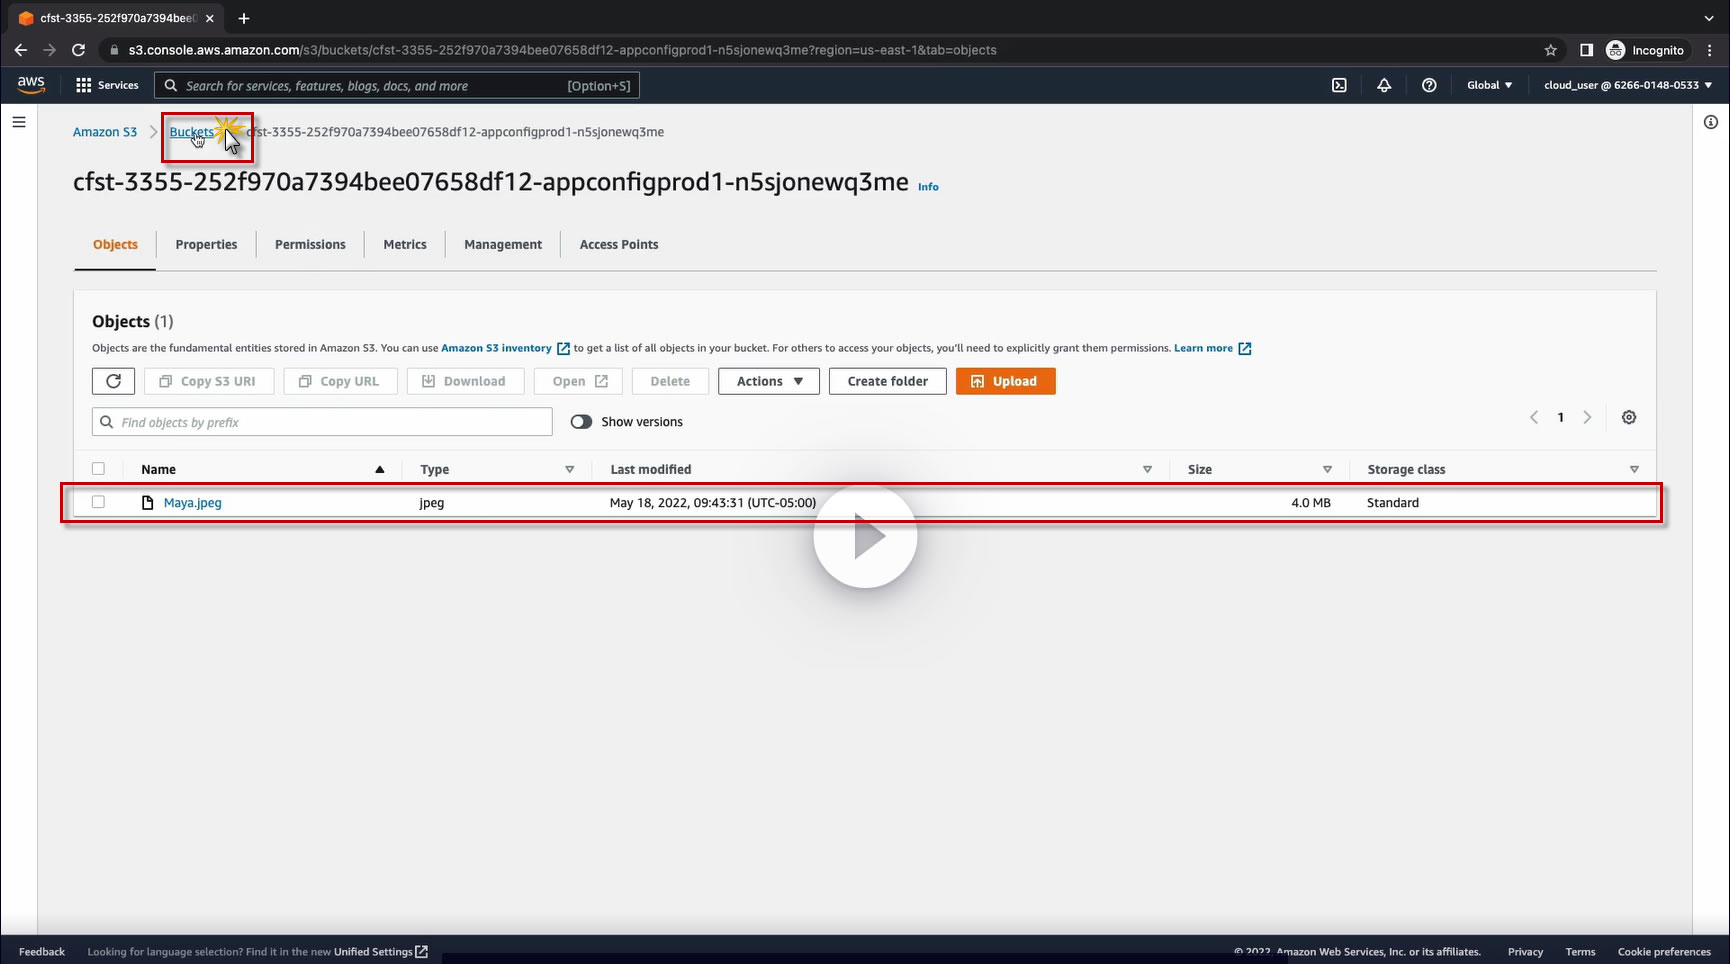This screenshot has width=1730, height=964.
Task: Open the Learn more external link icon
Action: [1245, 348]
